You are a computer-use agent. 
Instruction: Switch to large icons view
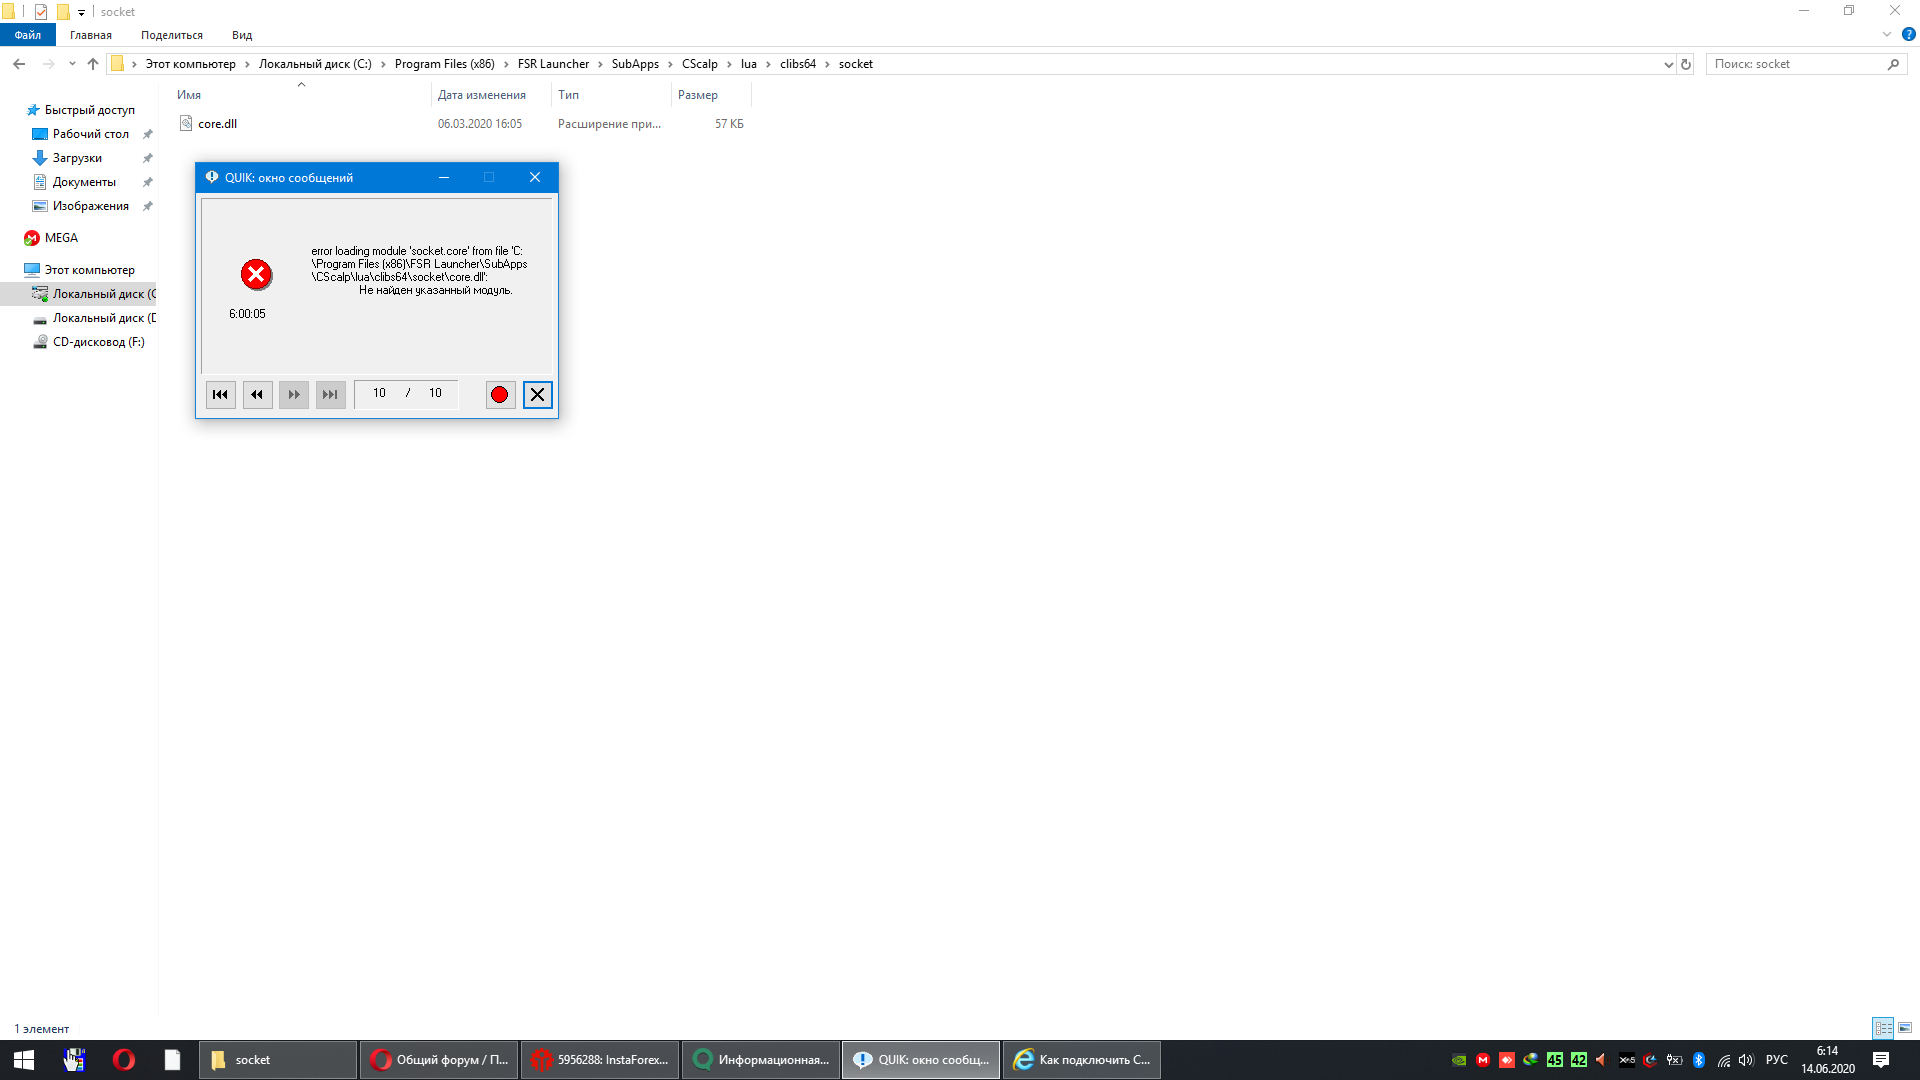pos(1905,1028)
